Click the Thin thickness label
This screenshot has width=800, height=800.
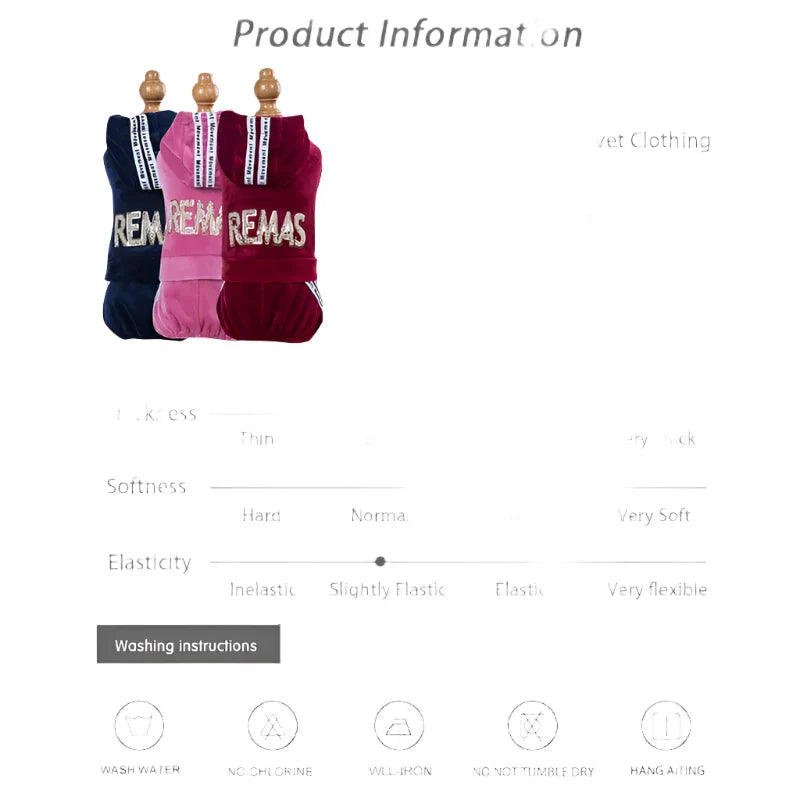pyautogui.click(x=257, y=439)
